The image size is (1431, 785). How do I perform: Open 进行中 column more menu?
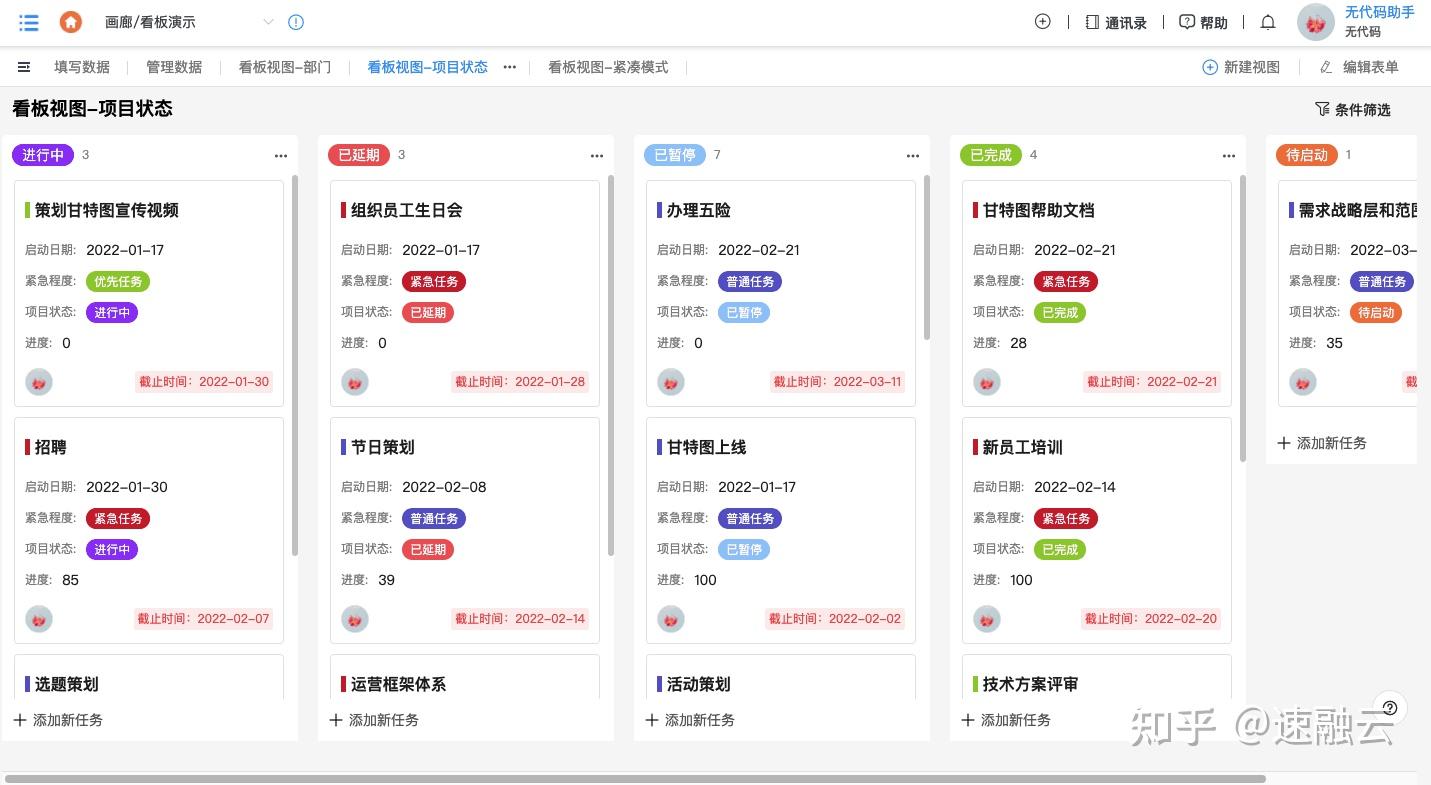(281, 155)
